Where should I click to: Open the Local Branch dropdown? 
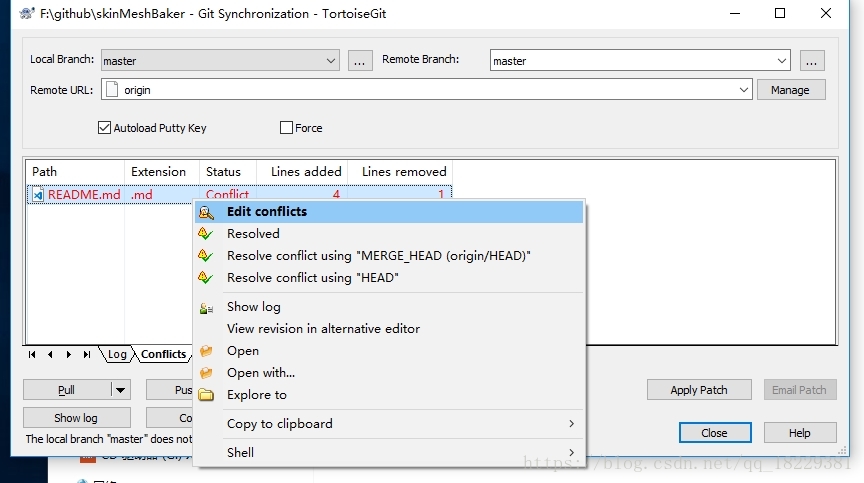point(331,61)
